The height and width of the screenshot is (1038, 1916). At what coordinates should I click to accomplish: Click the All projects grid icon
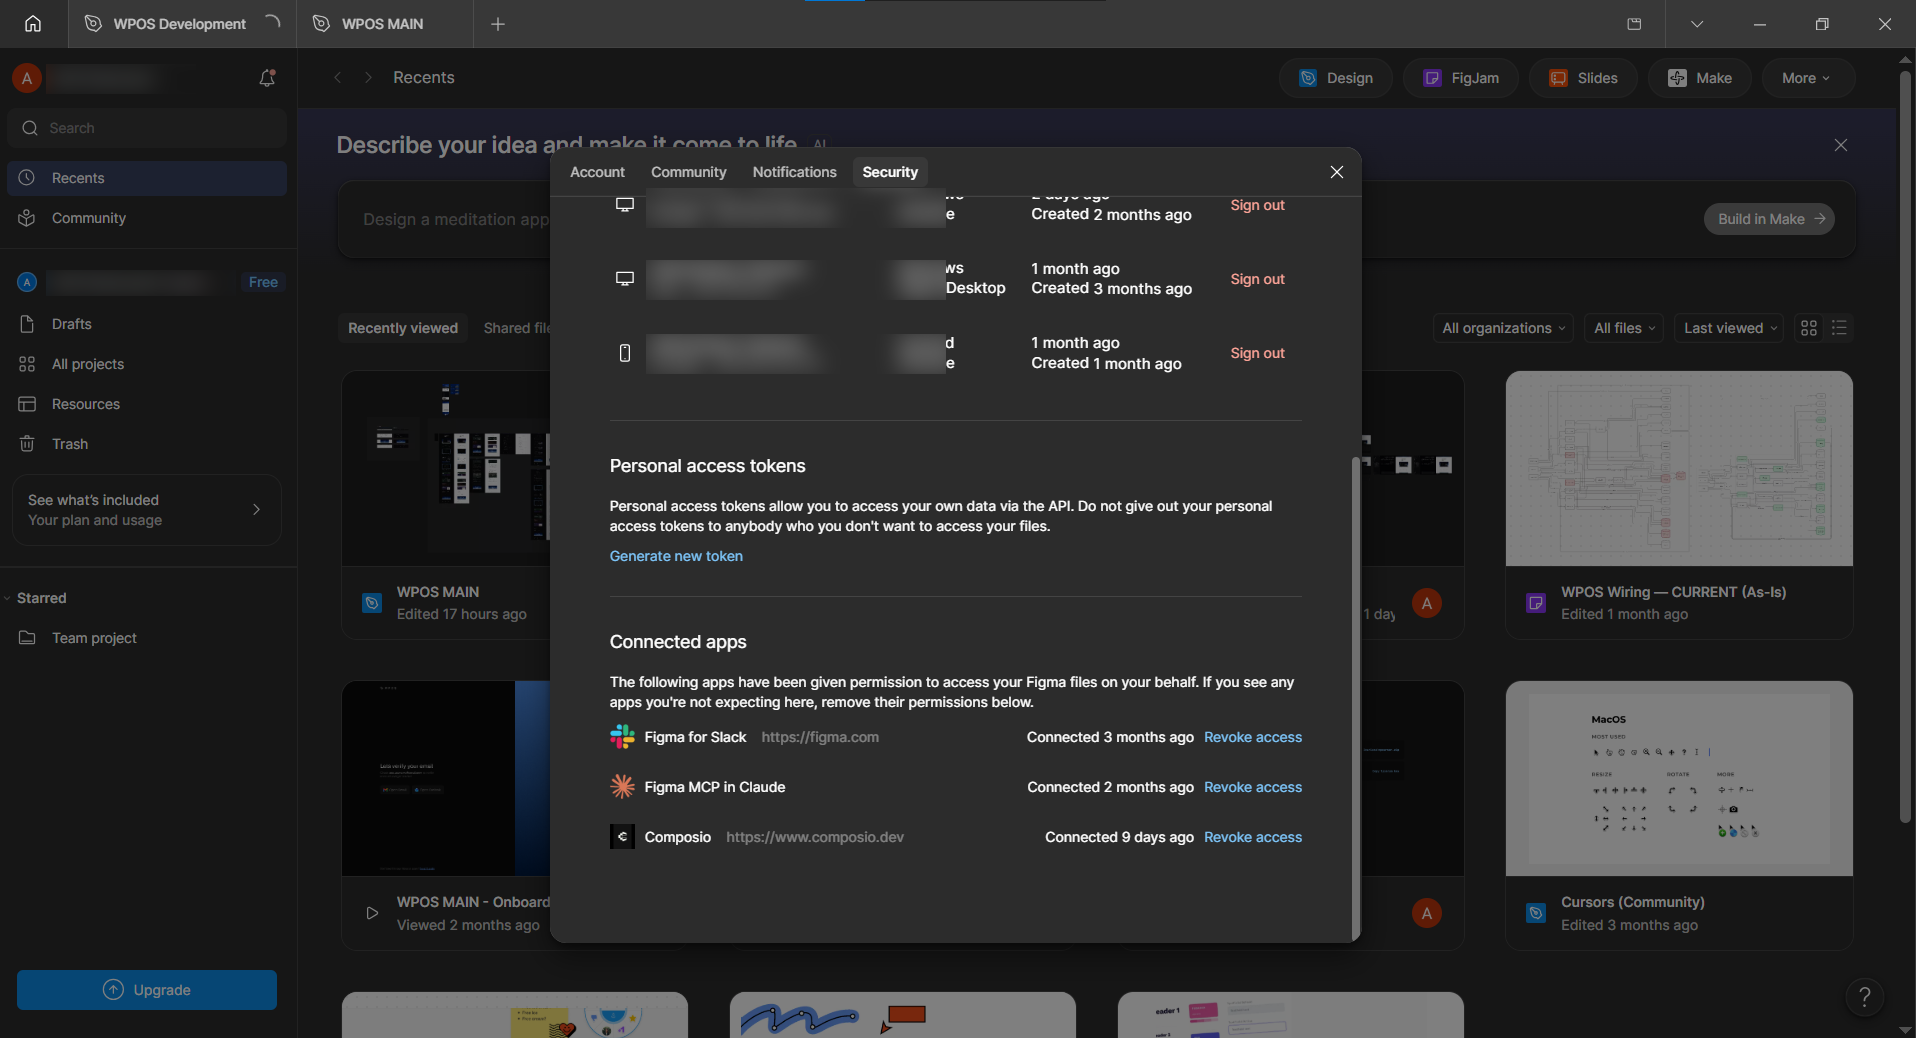27,364
